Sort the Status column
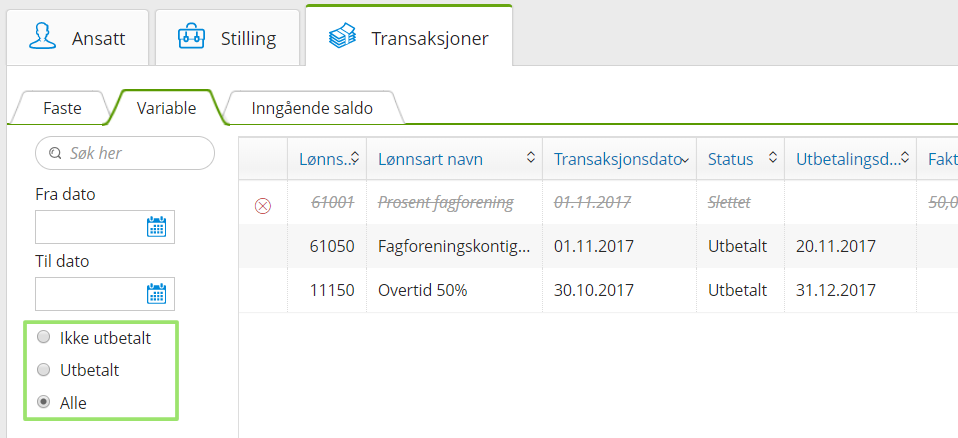 pos(773,158)
